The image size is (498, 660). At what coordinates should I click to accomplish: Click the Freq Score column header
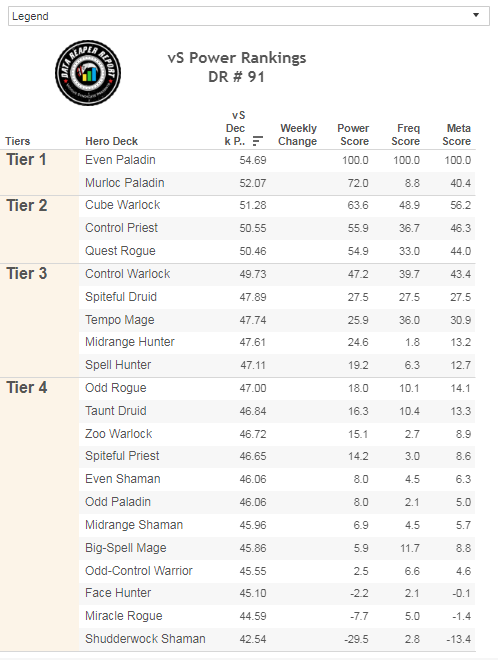pyautogui.click(x=405, y=135)
